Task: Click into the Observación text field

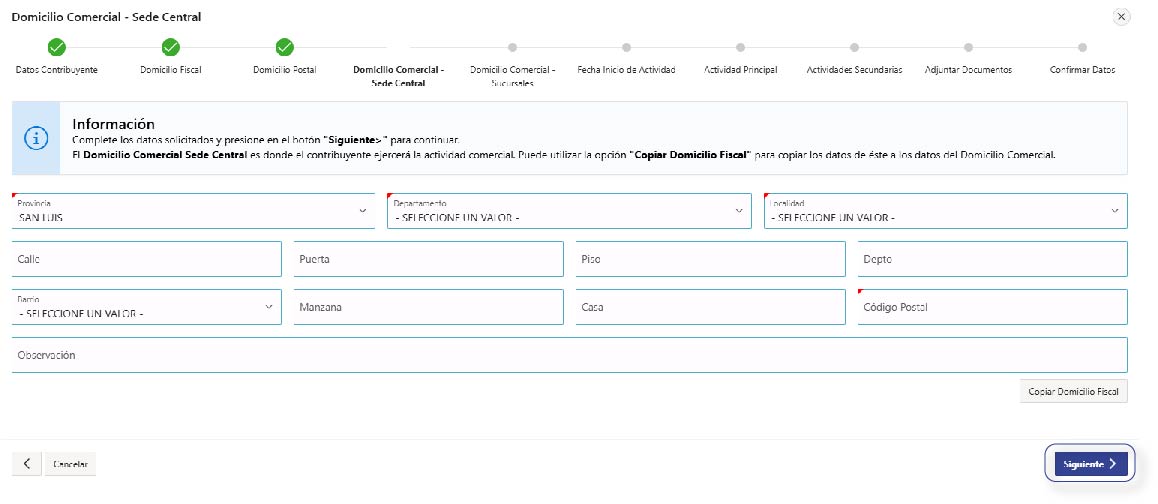Action: point(569,355)
